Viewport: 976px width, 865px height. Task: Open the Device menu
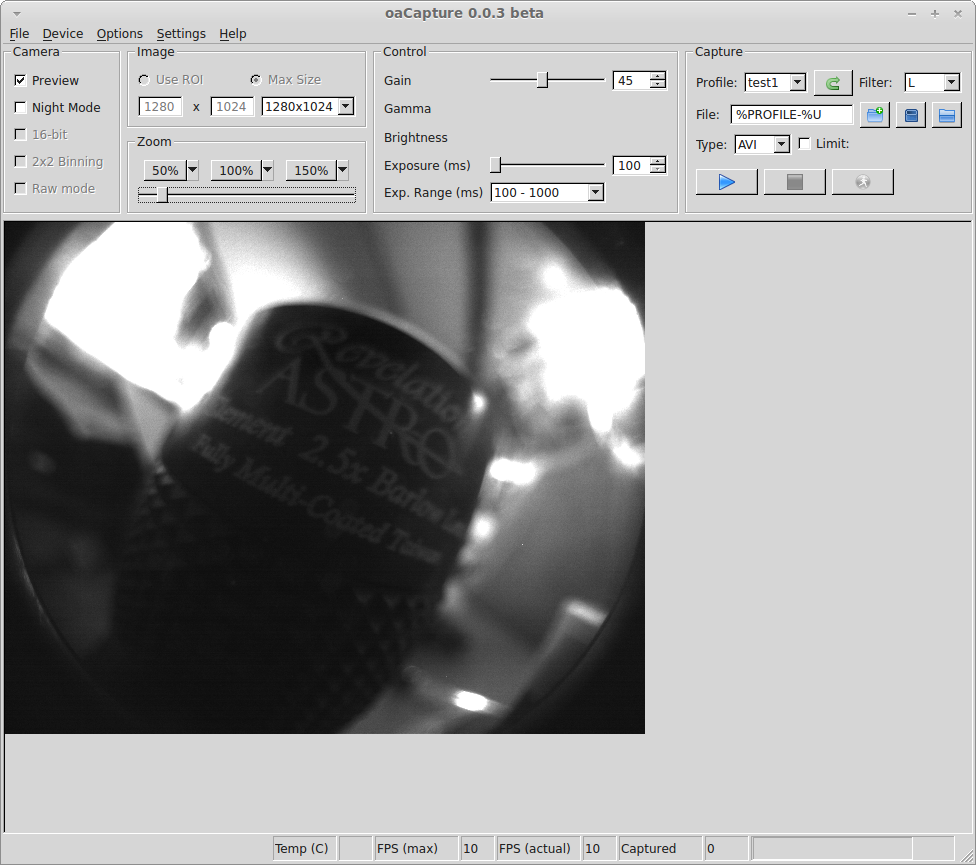coord(63,34)
